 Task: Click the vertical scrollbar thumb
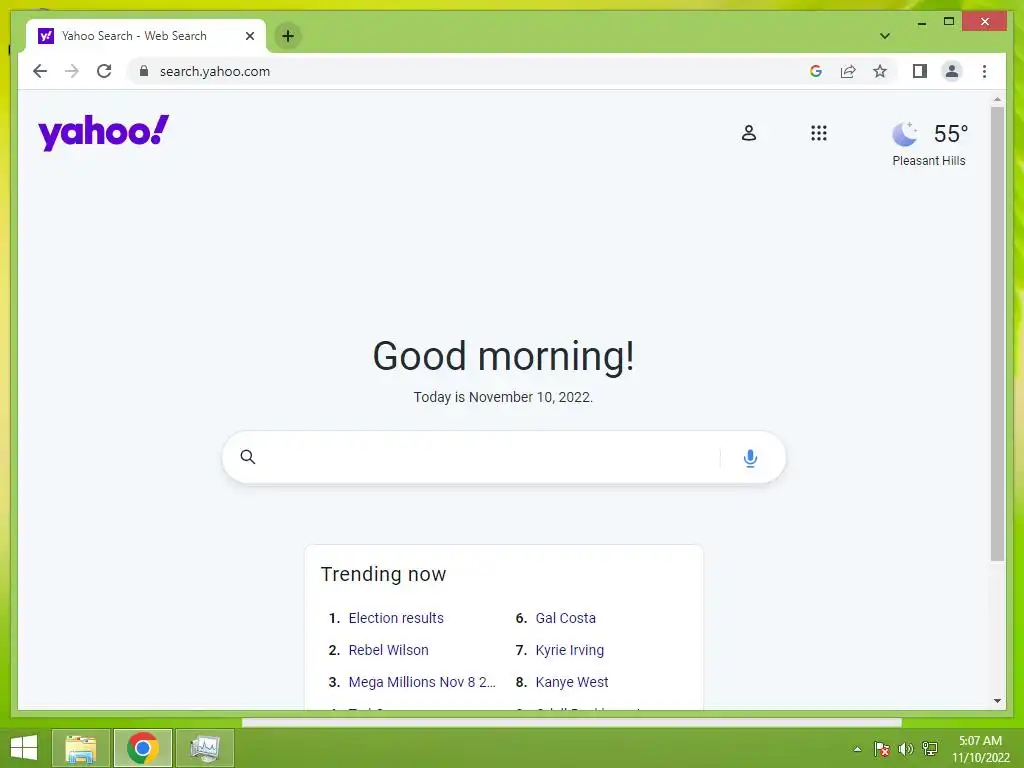[x=997, y=333]
